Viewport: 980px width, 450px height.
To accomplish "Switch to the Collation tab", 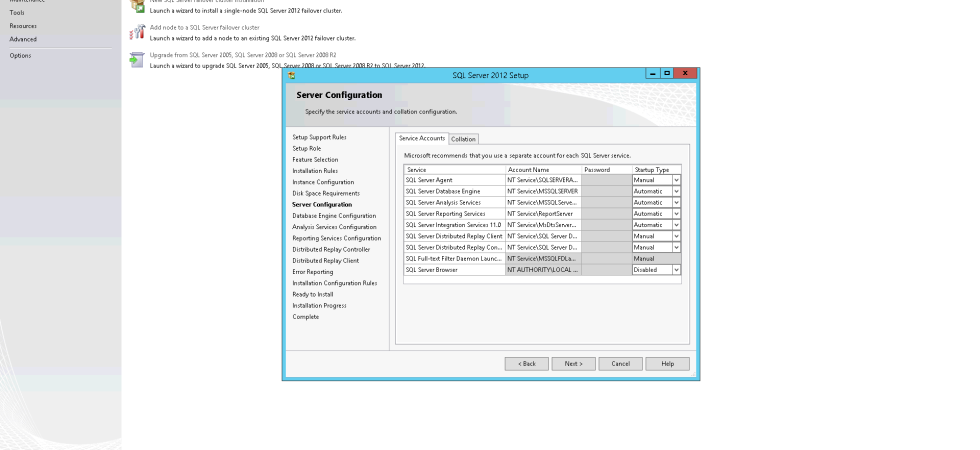I will [x=463, y=139].
